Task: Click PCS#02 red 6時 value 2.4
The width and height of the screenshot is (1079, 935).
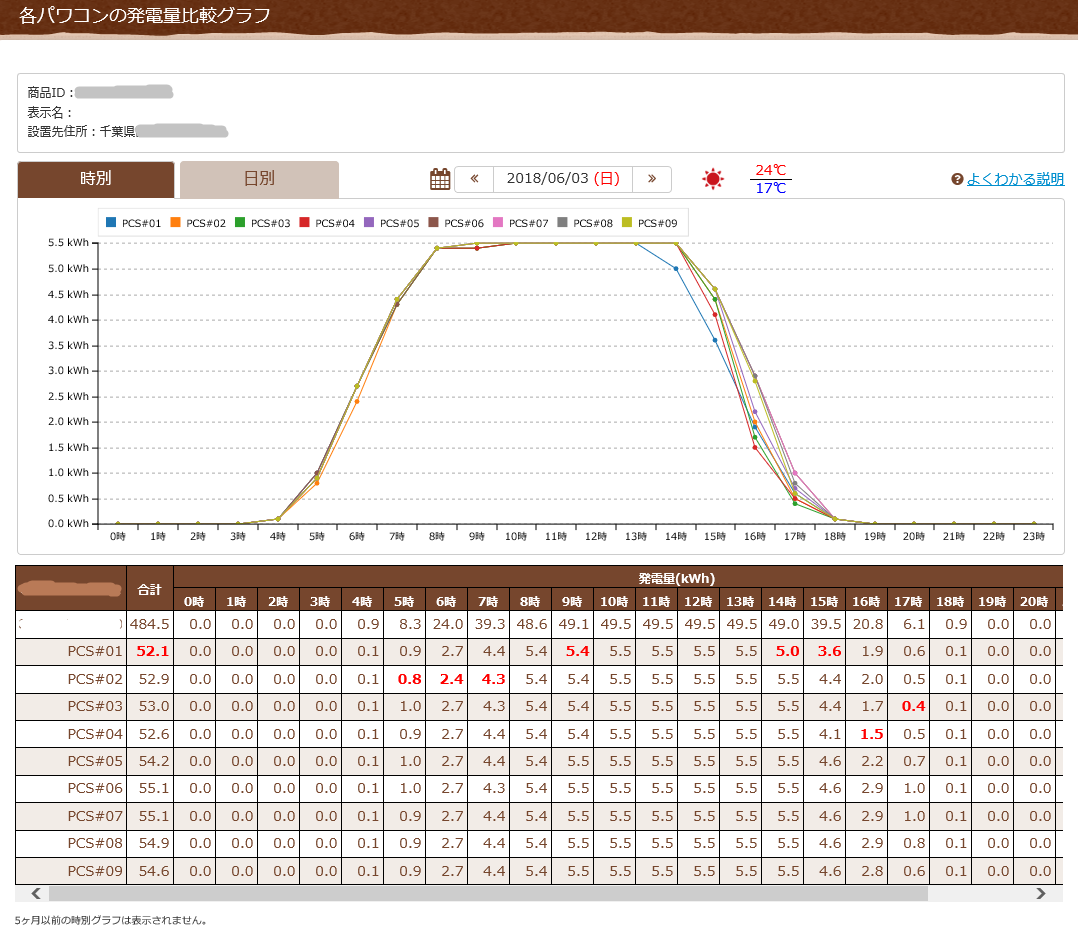Action: pyautogui.click(x=451, y=679)
